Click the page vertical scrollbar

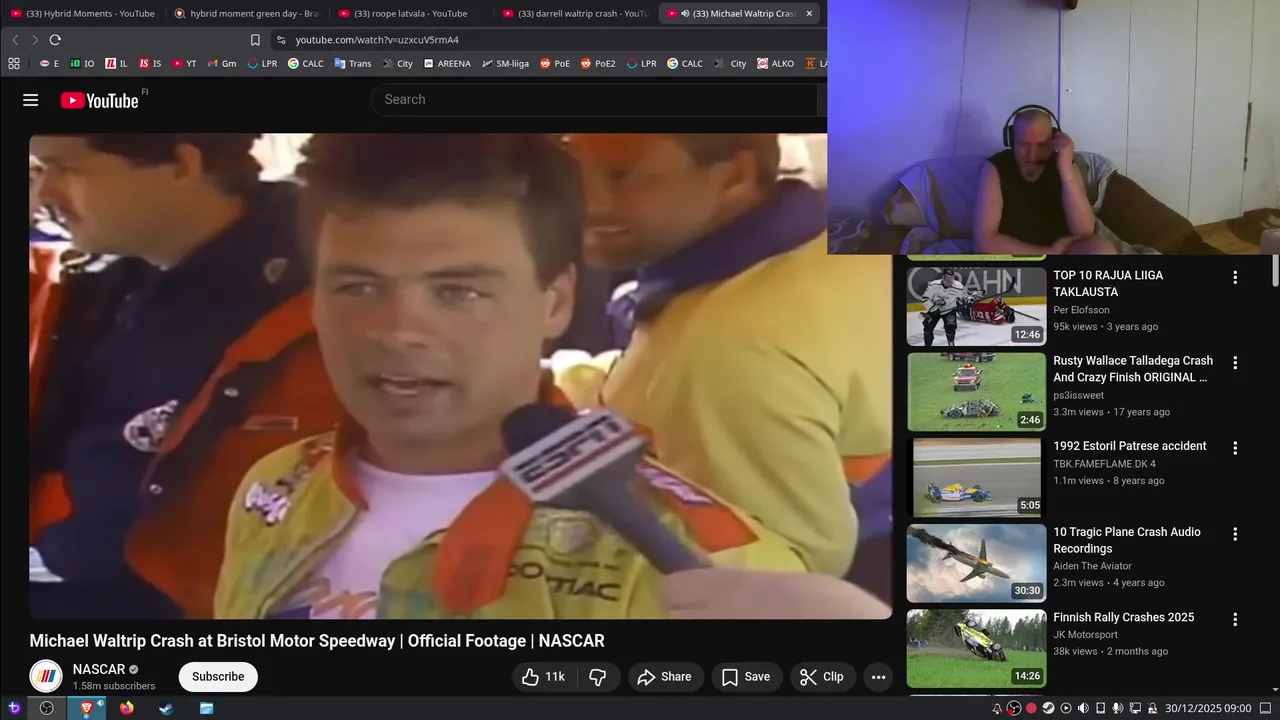click(x=1275, y=270)
